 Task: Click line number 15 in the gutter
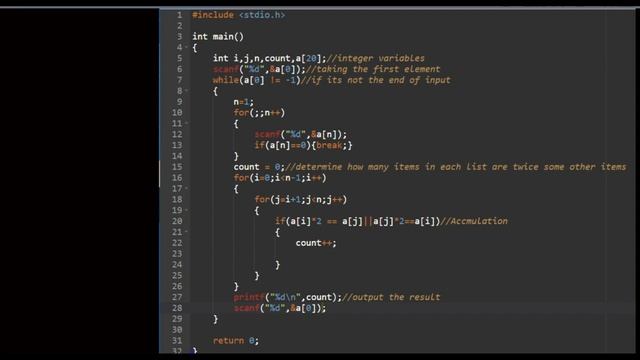177,167
